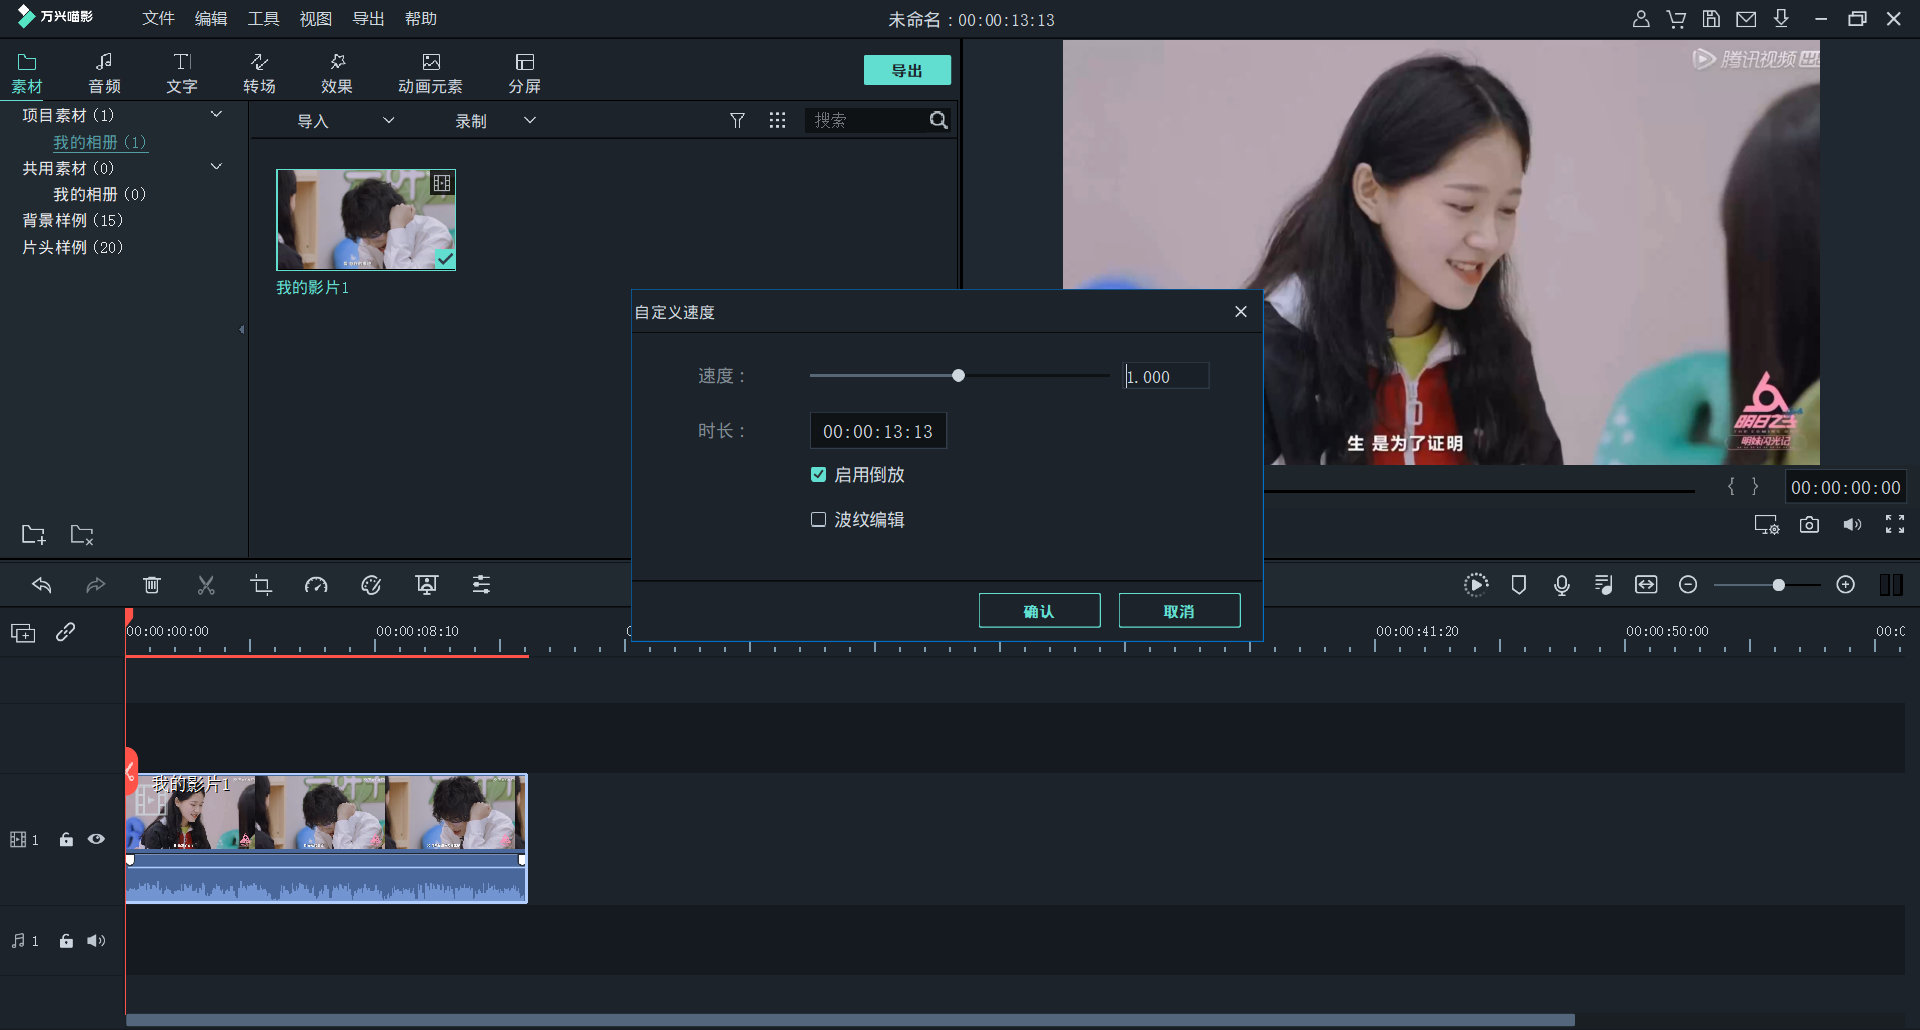Open the audio mixer icon
The image size is (1920, 1030).
(1603, 585)
